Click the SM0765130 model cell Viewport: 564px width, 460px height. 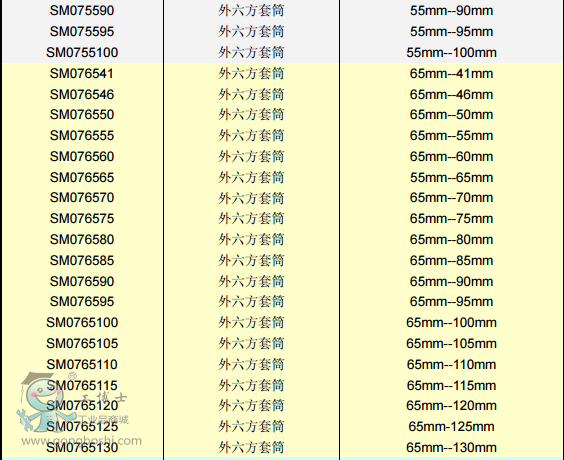tap(82, 448)
